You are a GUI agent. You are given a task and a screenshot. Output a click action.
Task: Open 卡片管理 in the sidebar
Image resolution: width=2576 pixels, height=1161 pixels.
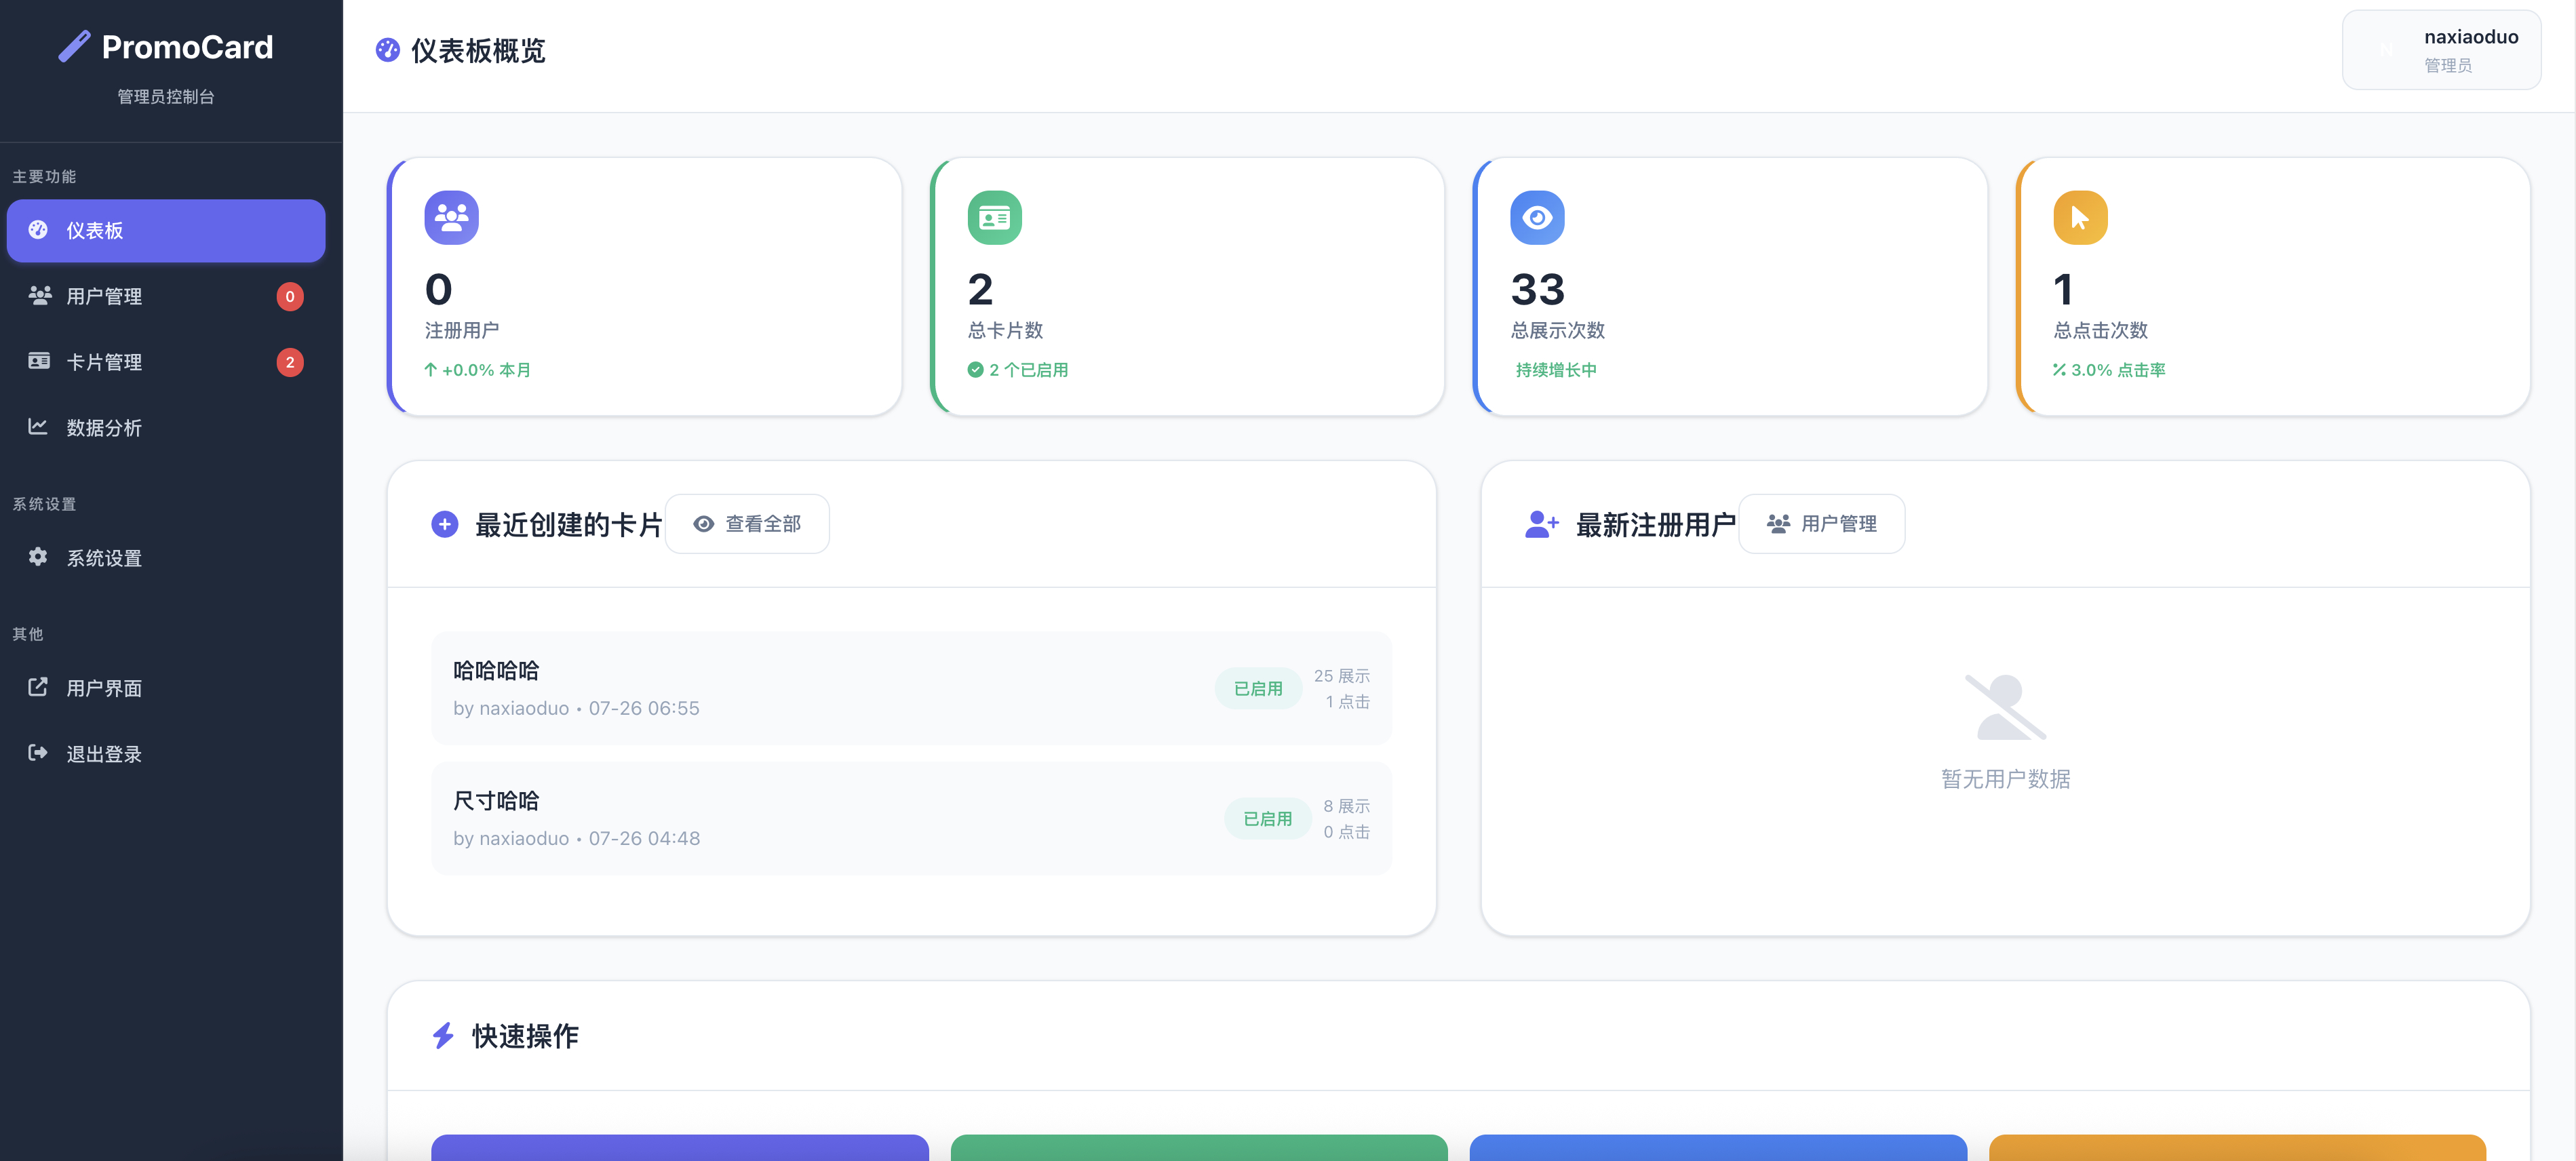pyautogui.click(x=104, y=362)
